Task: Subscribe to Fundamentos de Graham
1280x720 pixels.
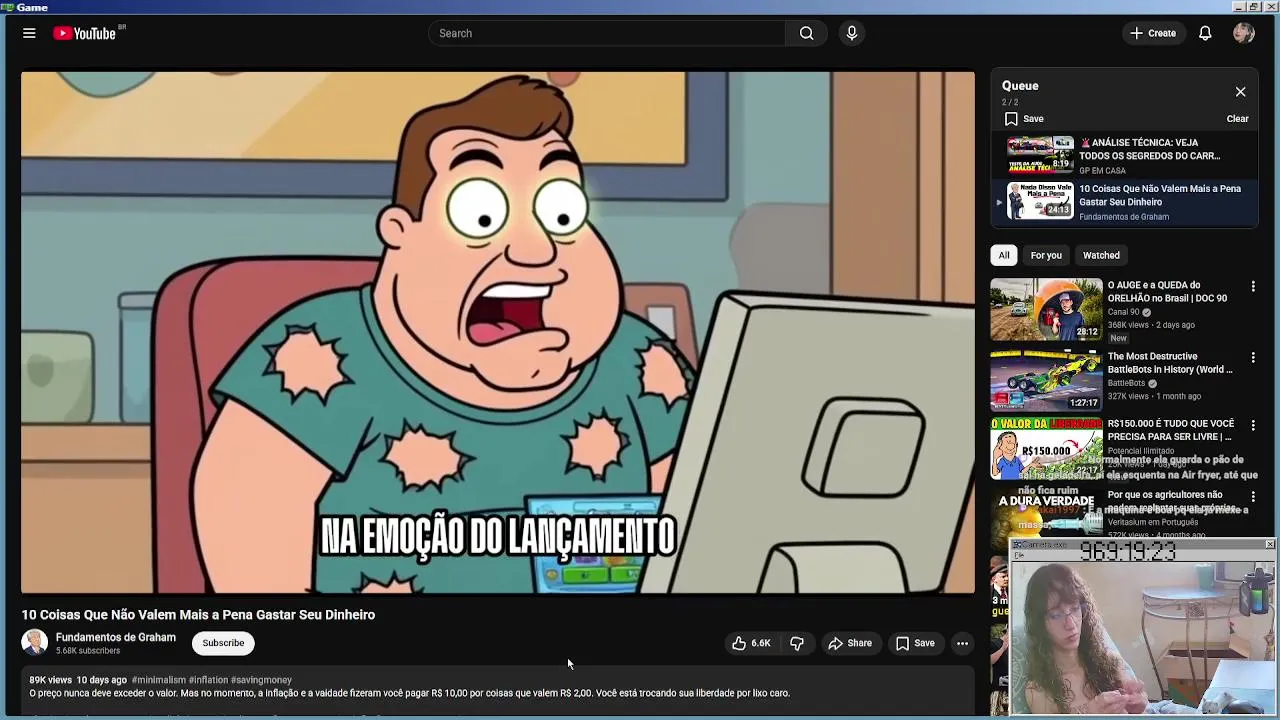Action: click(x=223, y=643)
